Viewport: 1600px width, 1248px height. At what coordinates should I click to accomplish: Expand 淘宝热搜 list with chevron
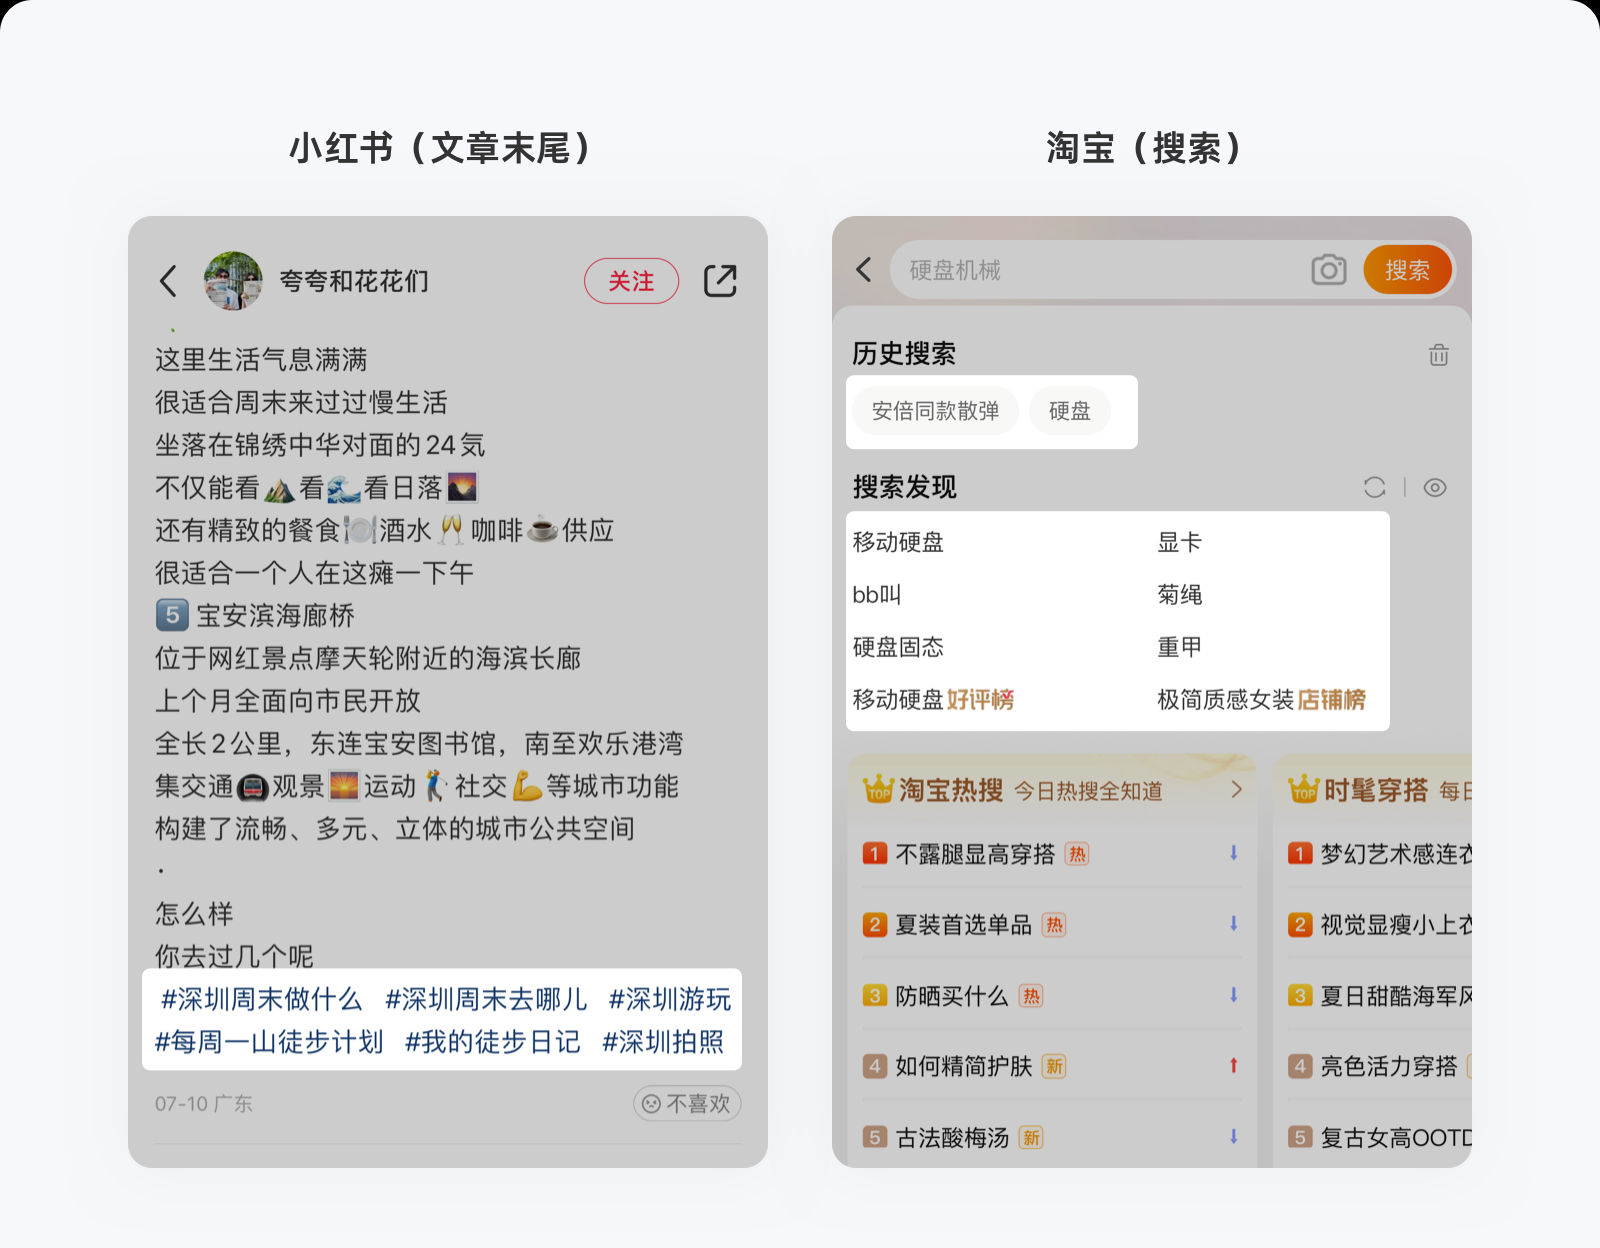point(1237,789)
